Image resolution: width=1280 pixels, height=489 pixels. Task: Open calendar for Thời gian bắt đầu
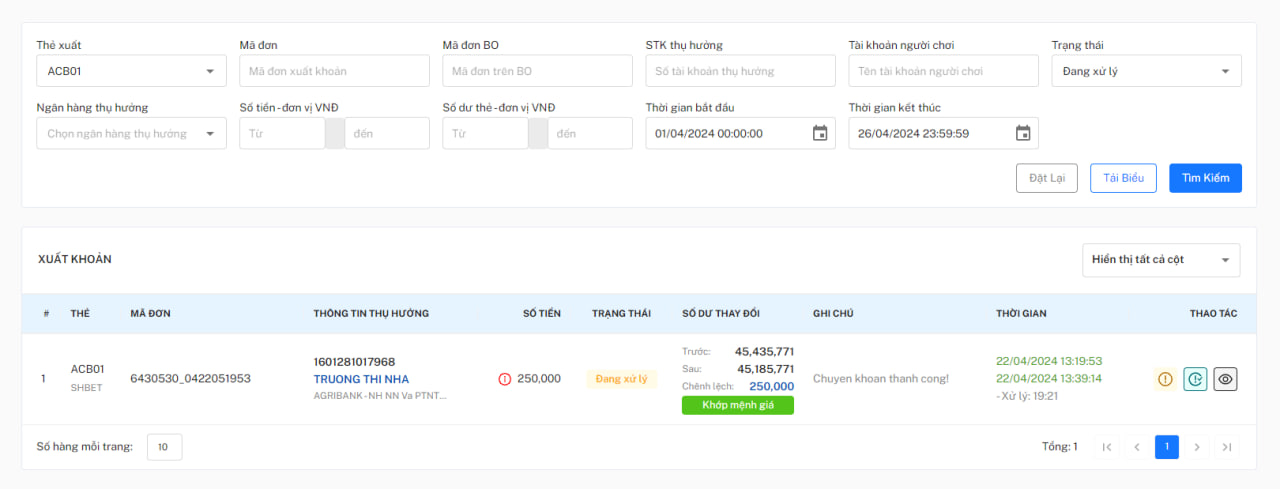point(820,133)
